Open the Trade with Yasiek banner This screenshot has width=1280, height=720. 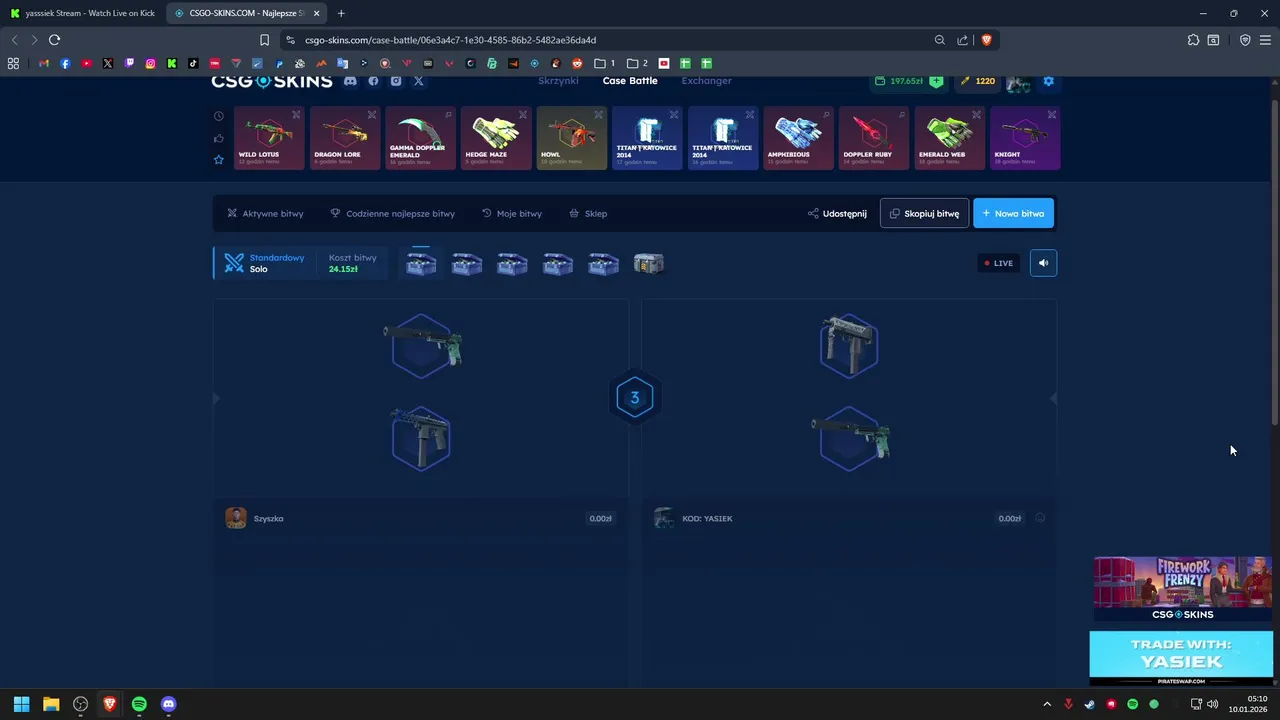1182,658
